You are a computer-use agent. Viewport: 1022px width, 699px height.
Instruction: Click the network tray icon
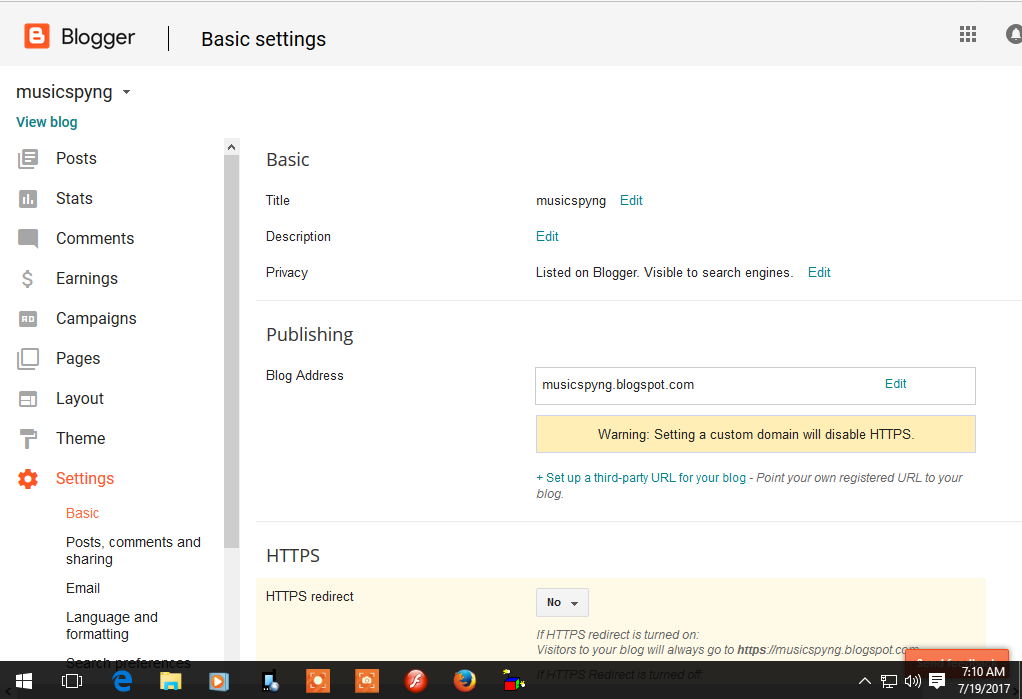click(x=888, y=681)
